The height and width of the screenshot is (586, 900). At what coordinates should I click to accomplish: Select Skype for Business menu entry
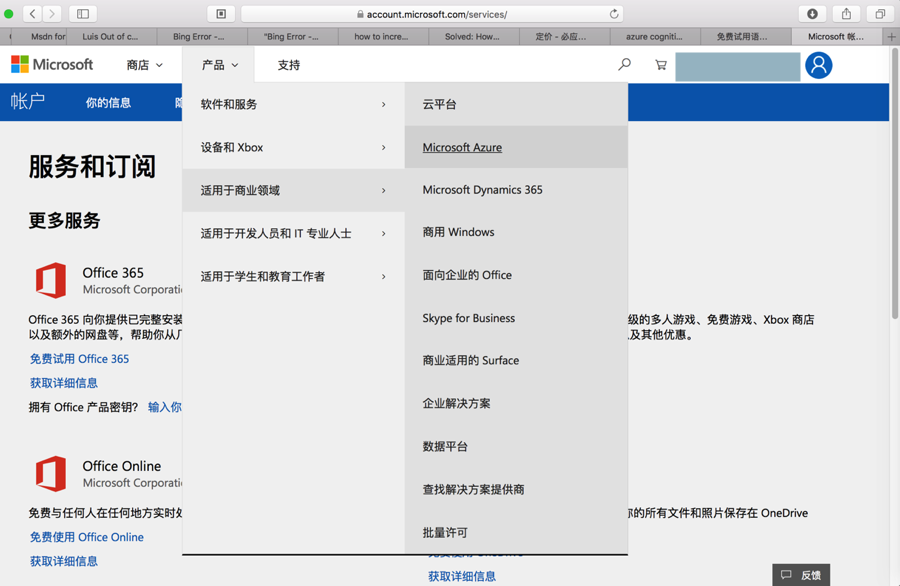click(x=516, y=318)
